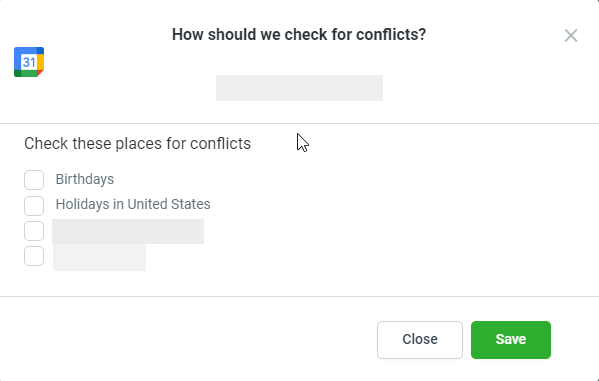This screenshot has height=381, width=599.
Task: Save the conflict checking settings
Action: pyautogui.click(x=511, y=340)
